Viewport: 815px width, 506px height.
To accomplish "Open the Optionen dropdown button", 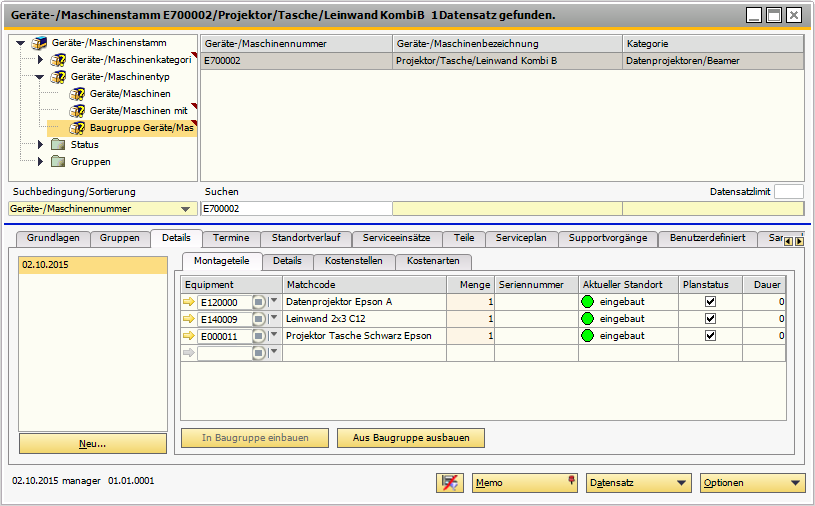I will [x=752, y=483].
